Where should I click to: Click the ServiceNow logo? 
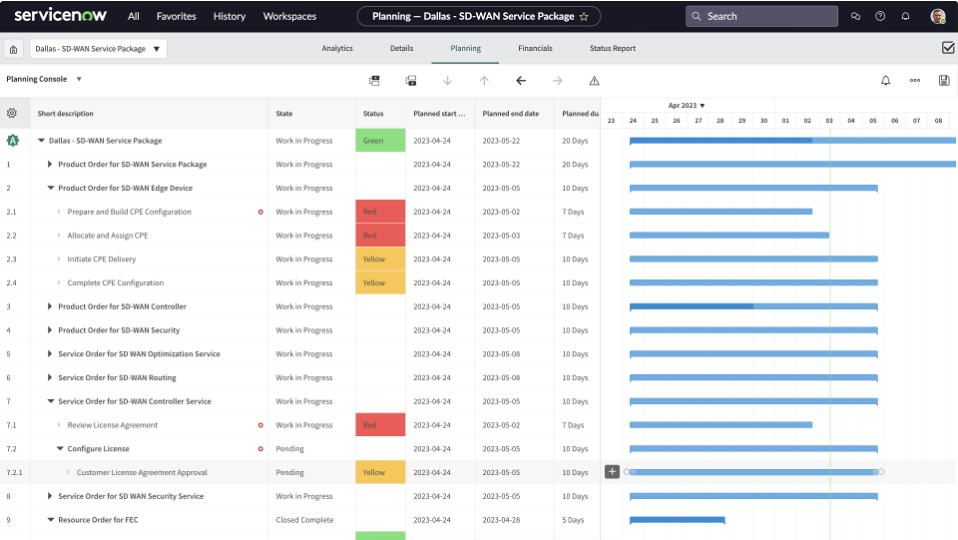click(60, 15)
